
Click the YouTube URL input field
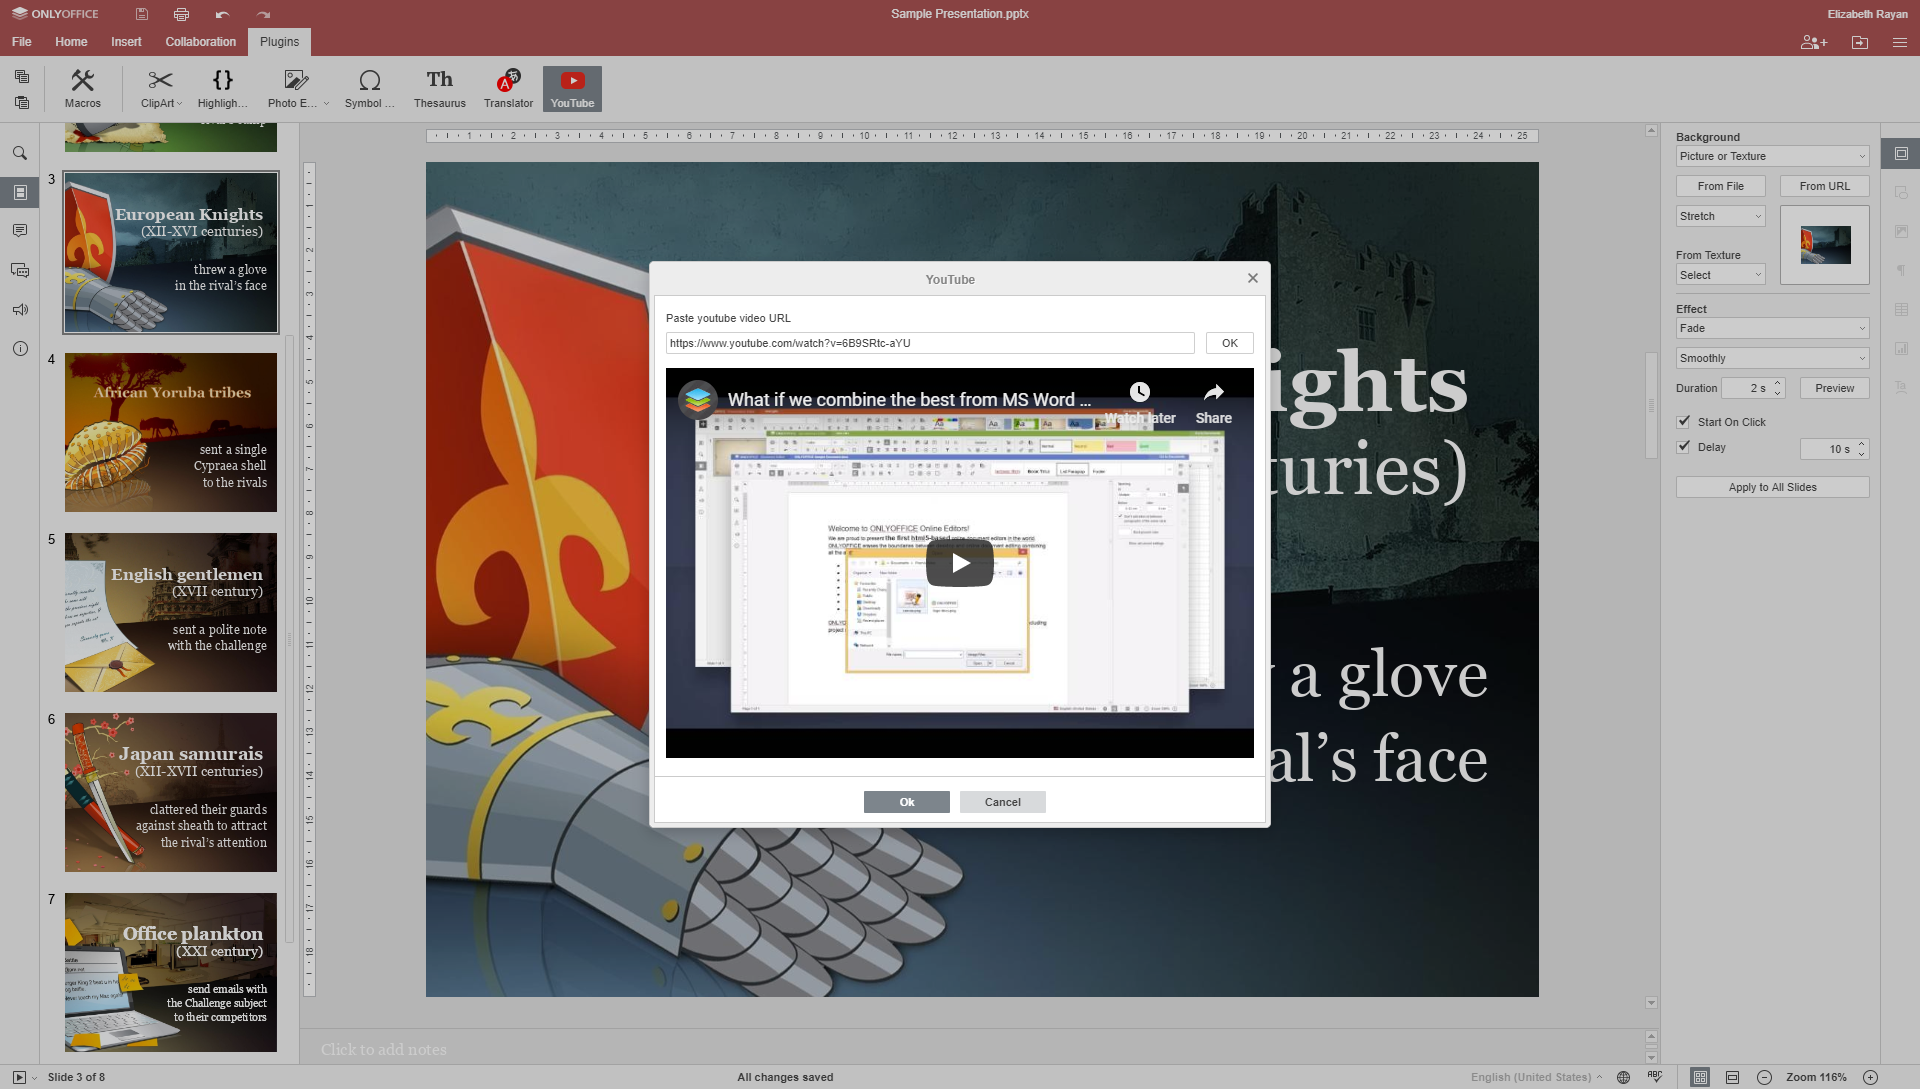coord(930,343)
